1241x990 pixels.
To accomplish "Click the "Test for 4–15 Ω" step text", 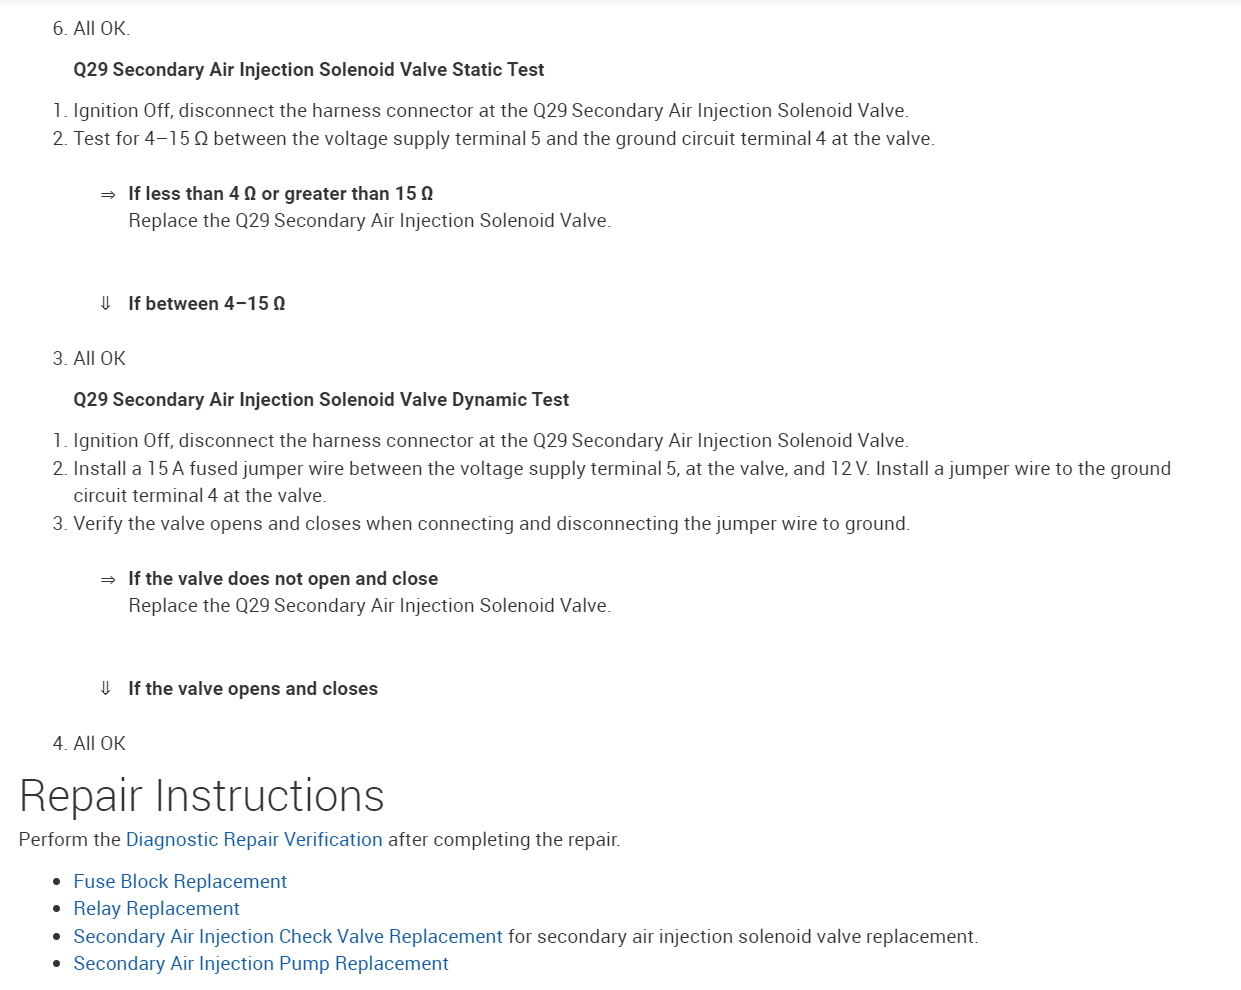I will tap(503, 138).
